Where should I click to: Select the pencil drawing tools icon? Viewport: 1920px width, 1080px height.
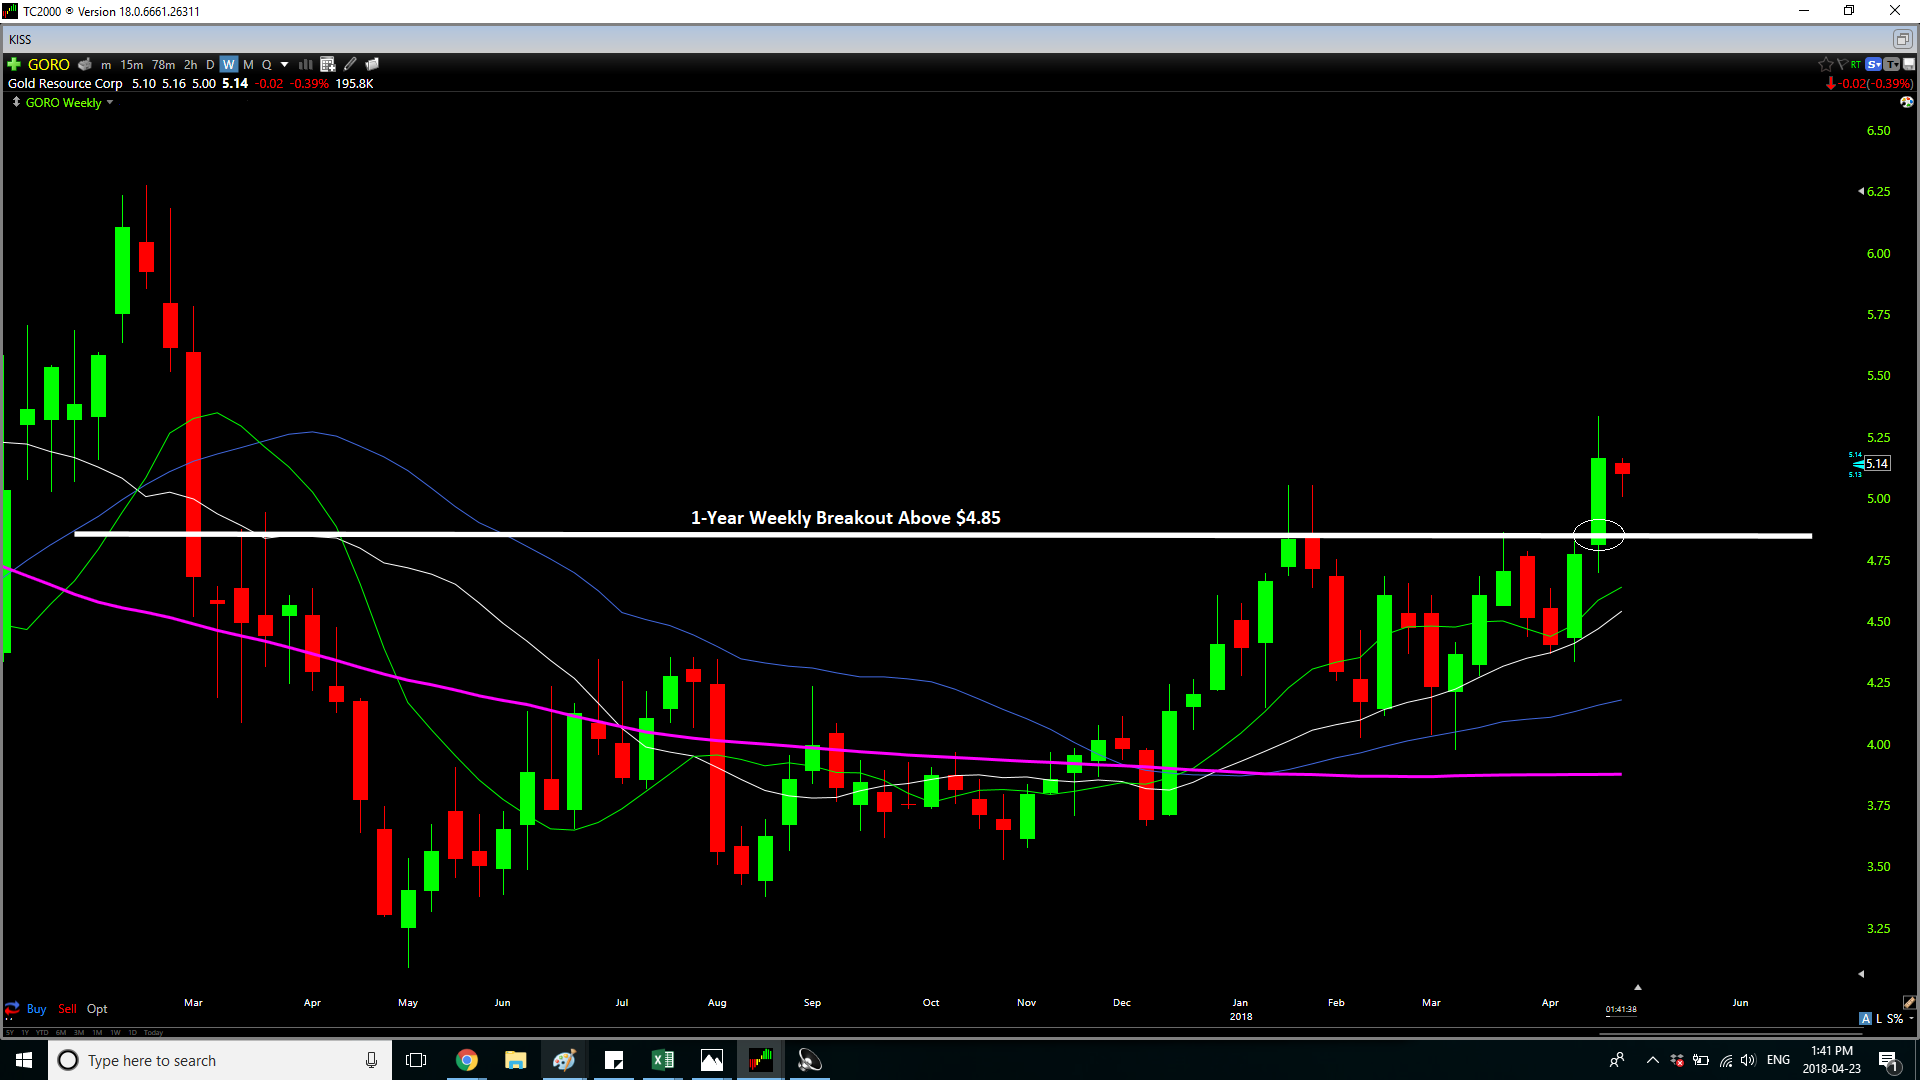(350, 64)
